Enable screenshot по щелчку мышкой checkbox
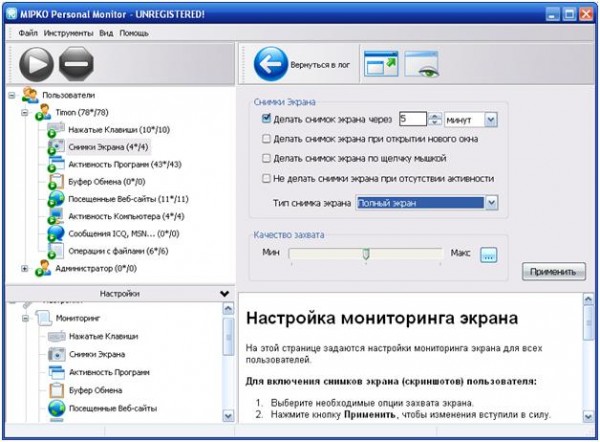 coord(266,158)
